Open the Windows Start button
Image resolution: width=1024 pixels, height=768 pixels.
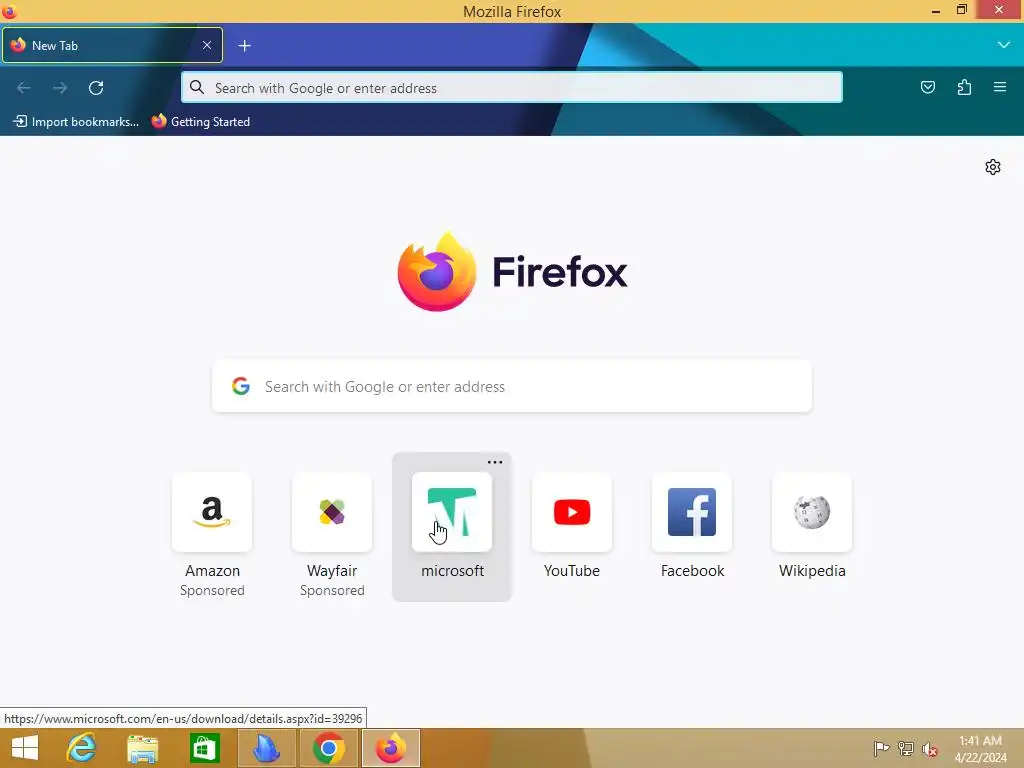point(25,748)
